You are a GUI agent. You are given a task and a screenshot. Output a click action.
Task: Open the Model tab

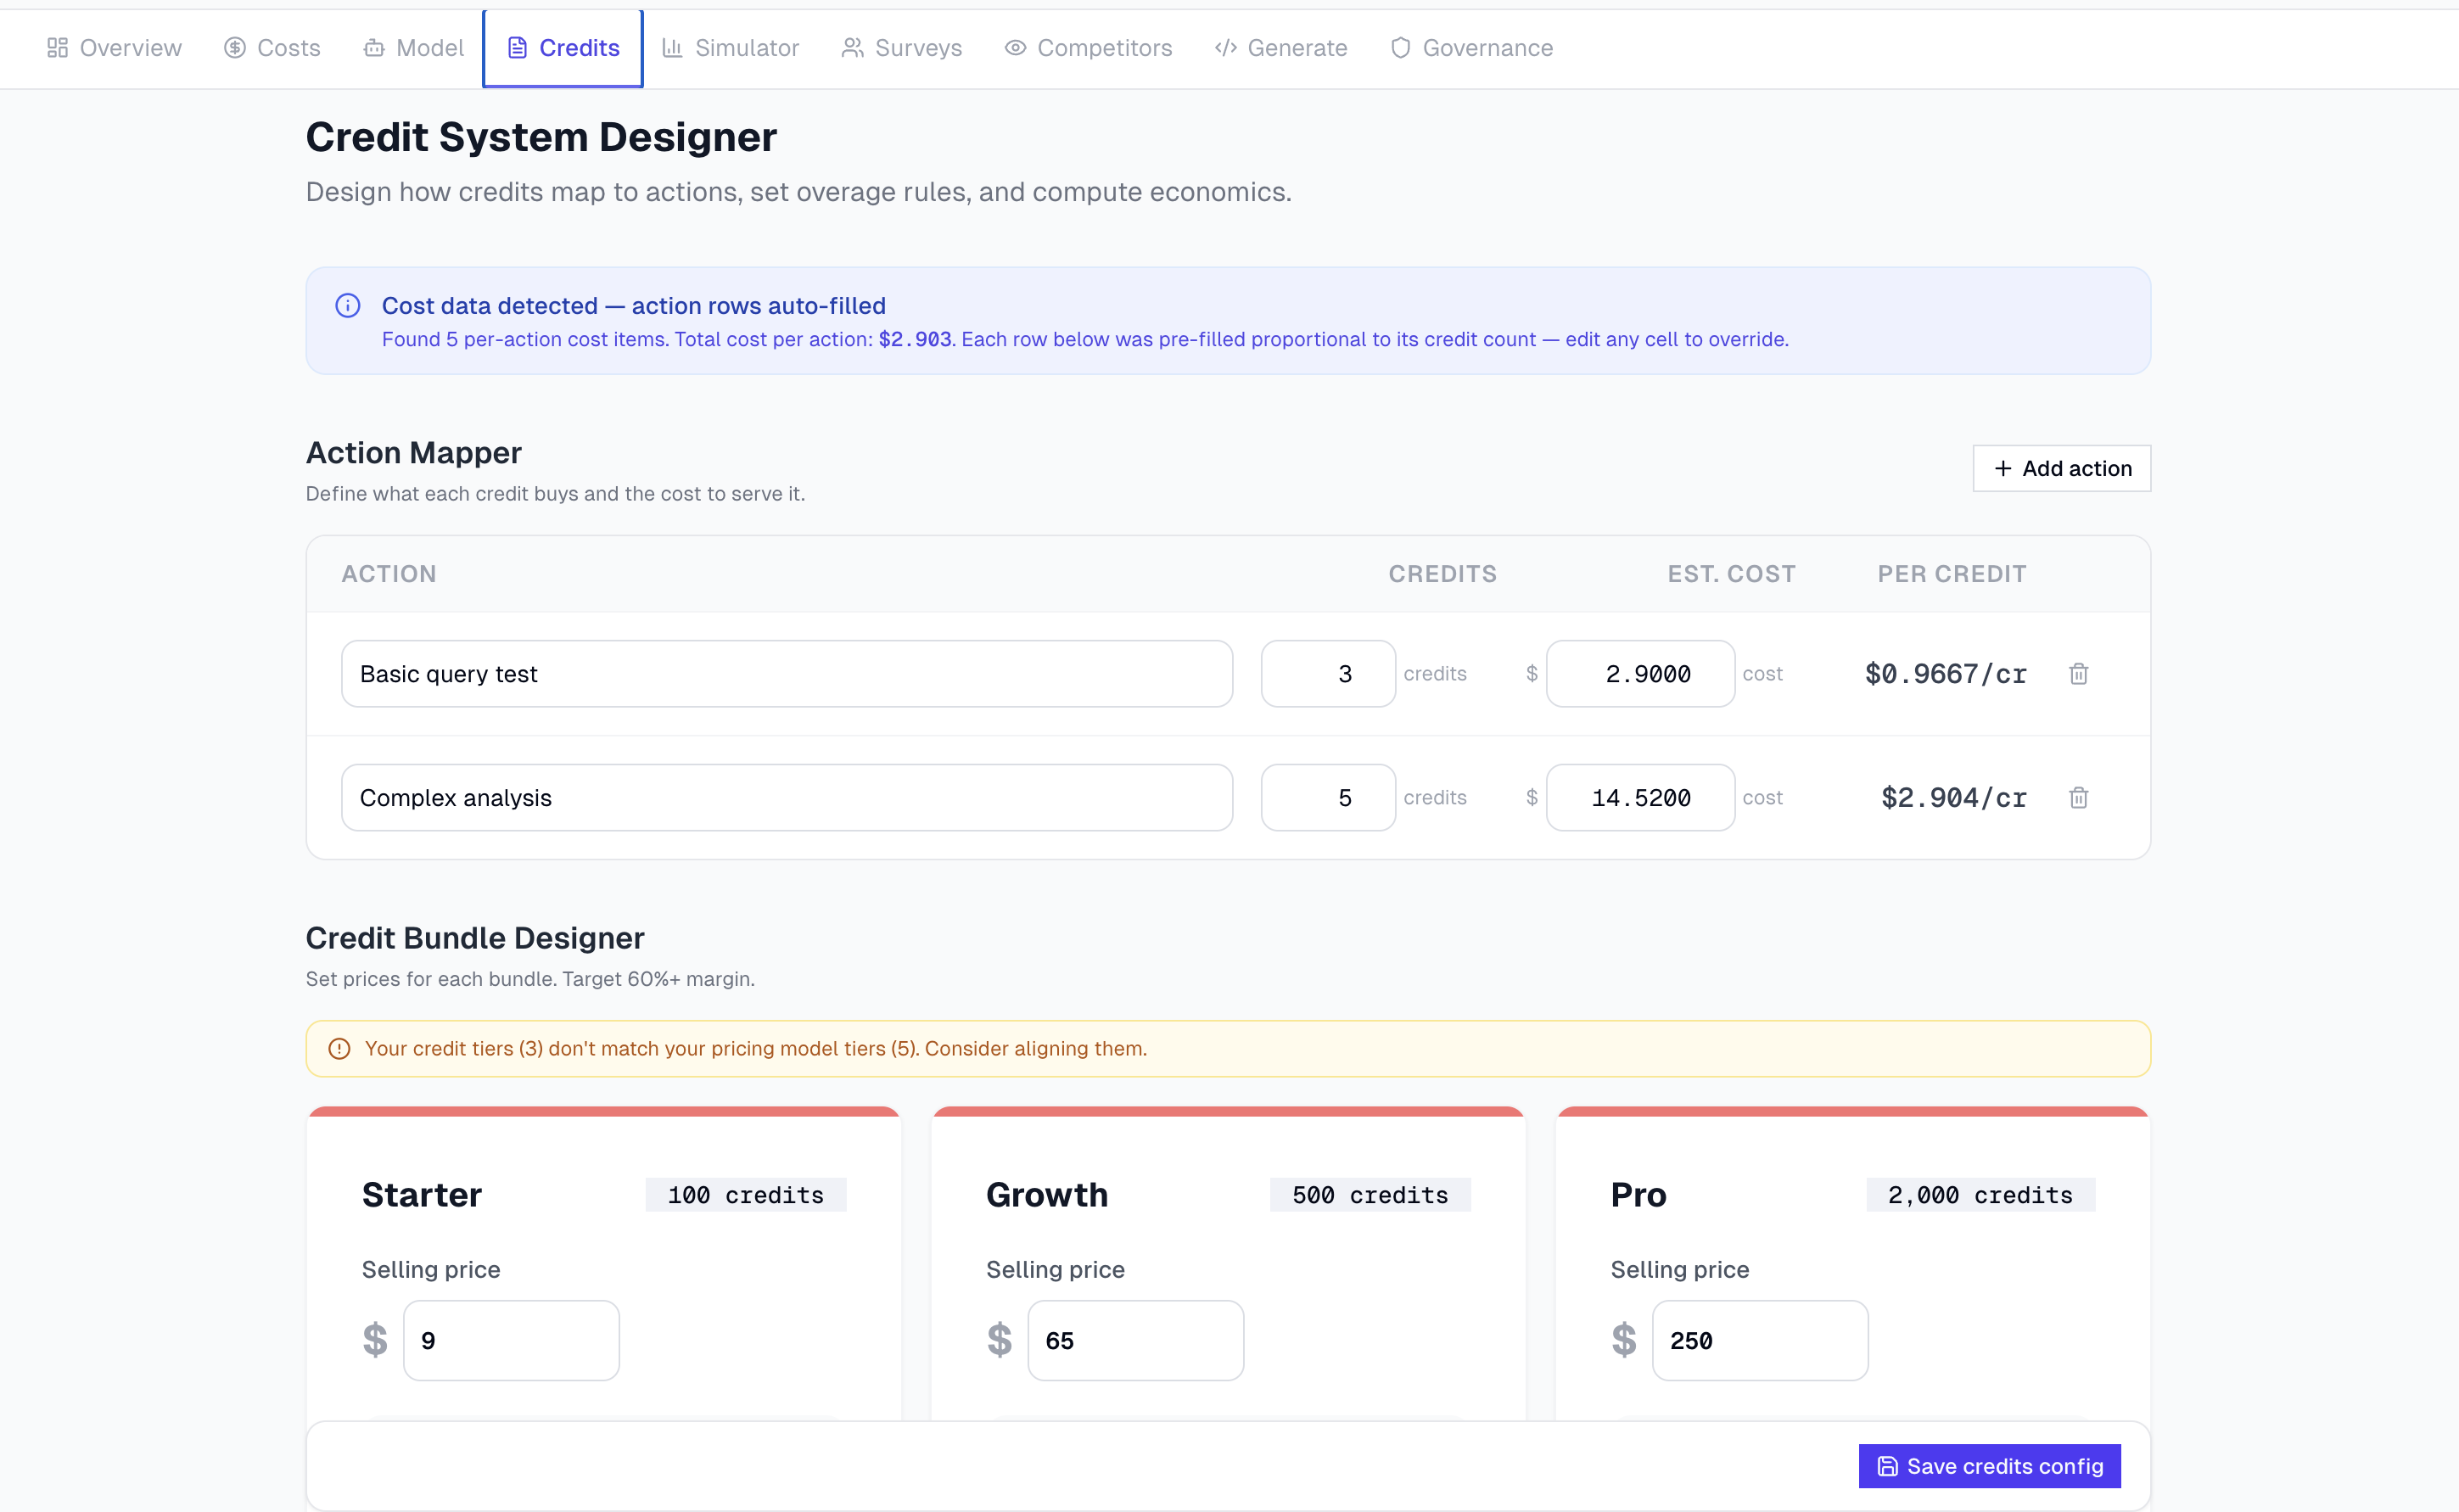pos(413,48)
